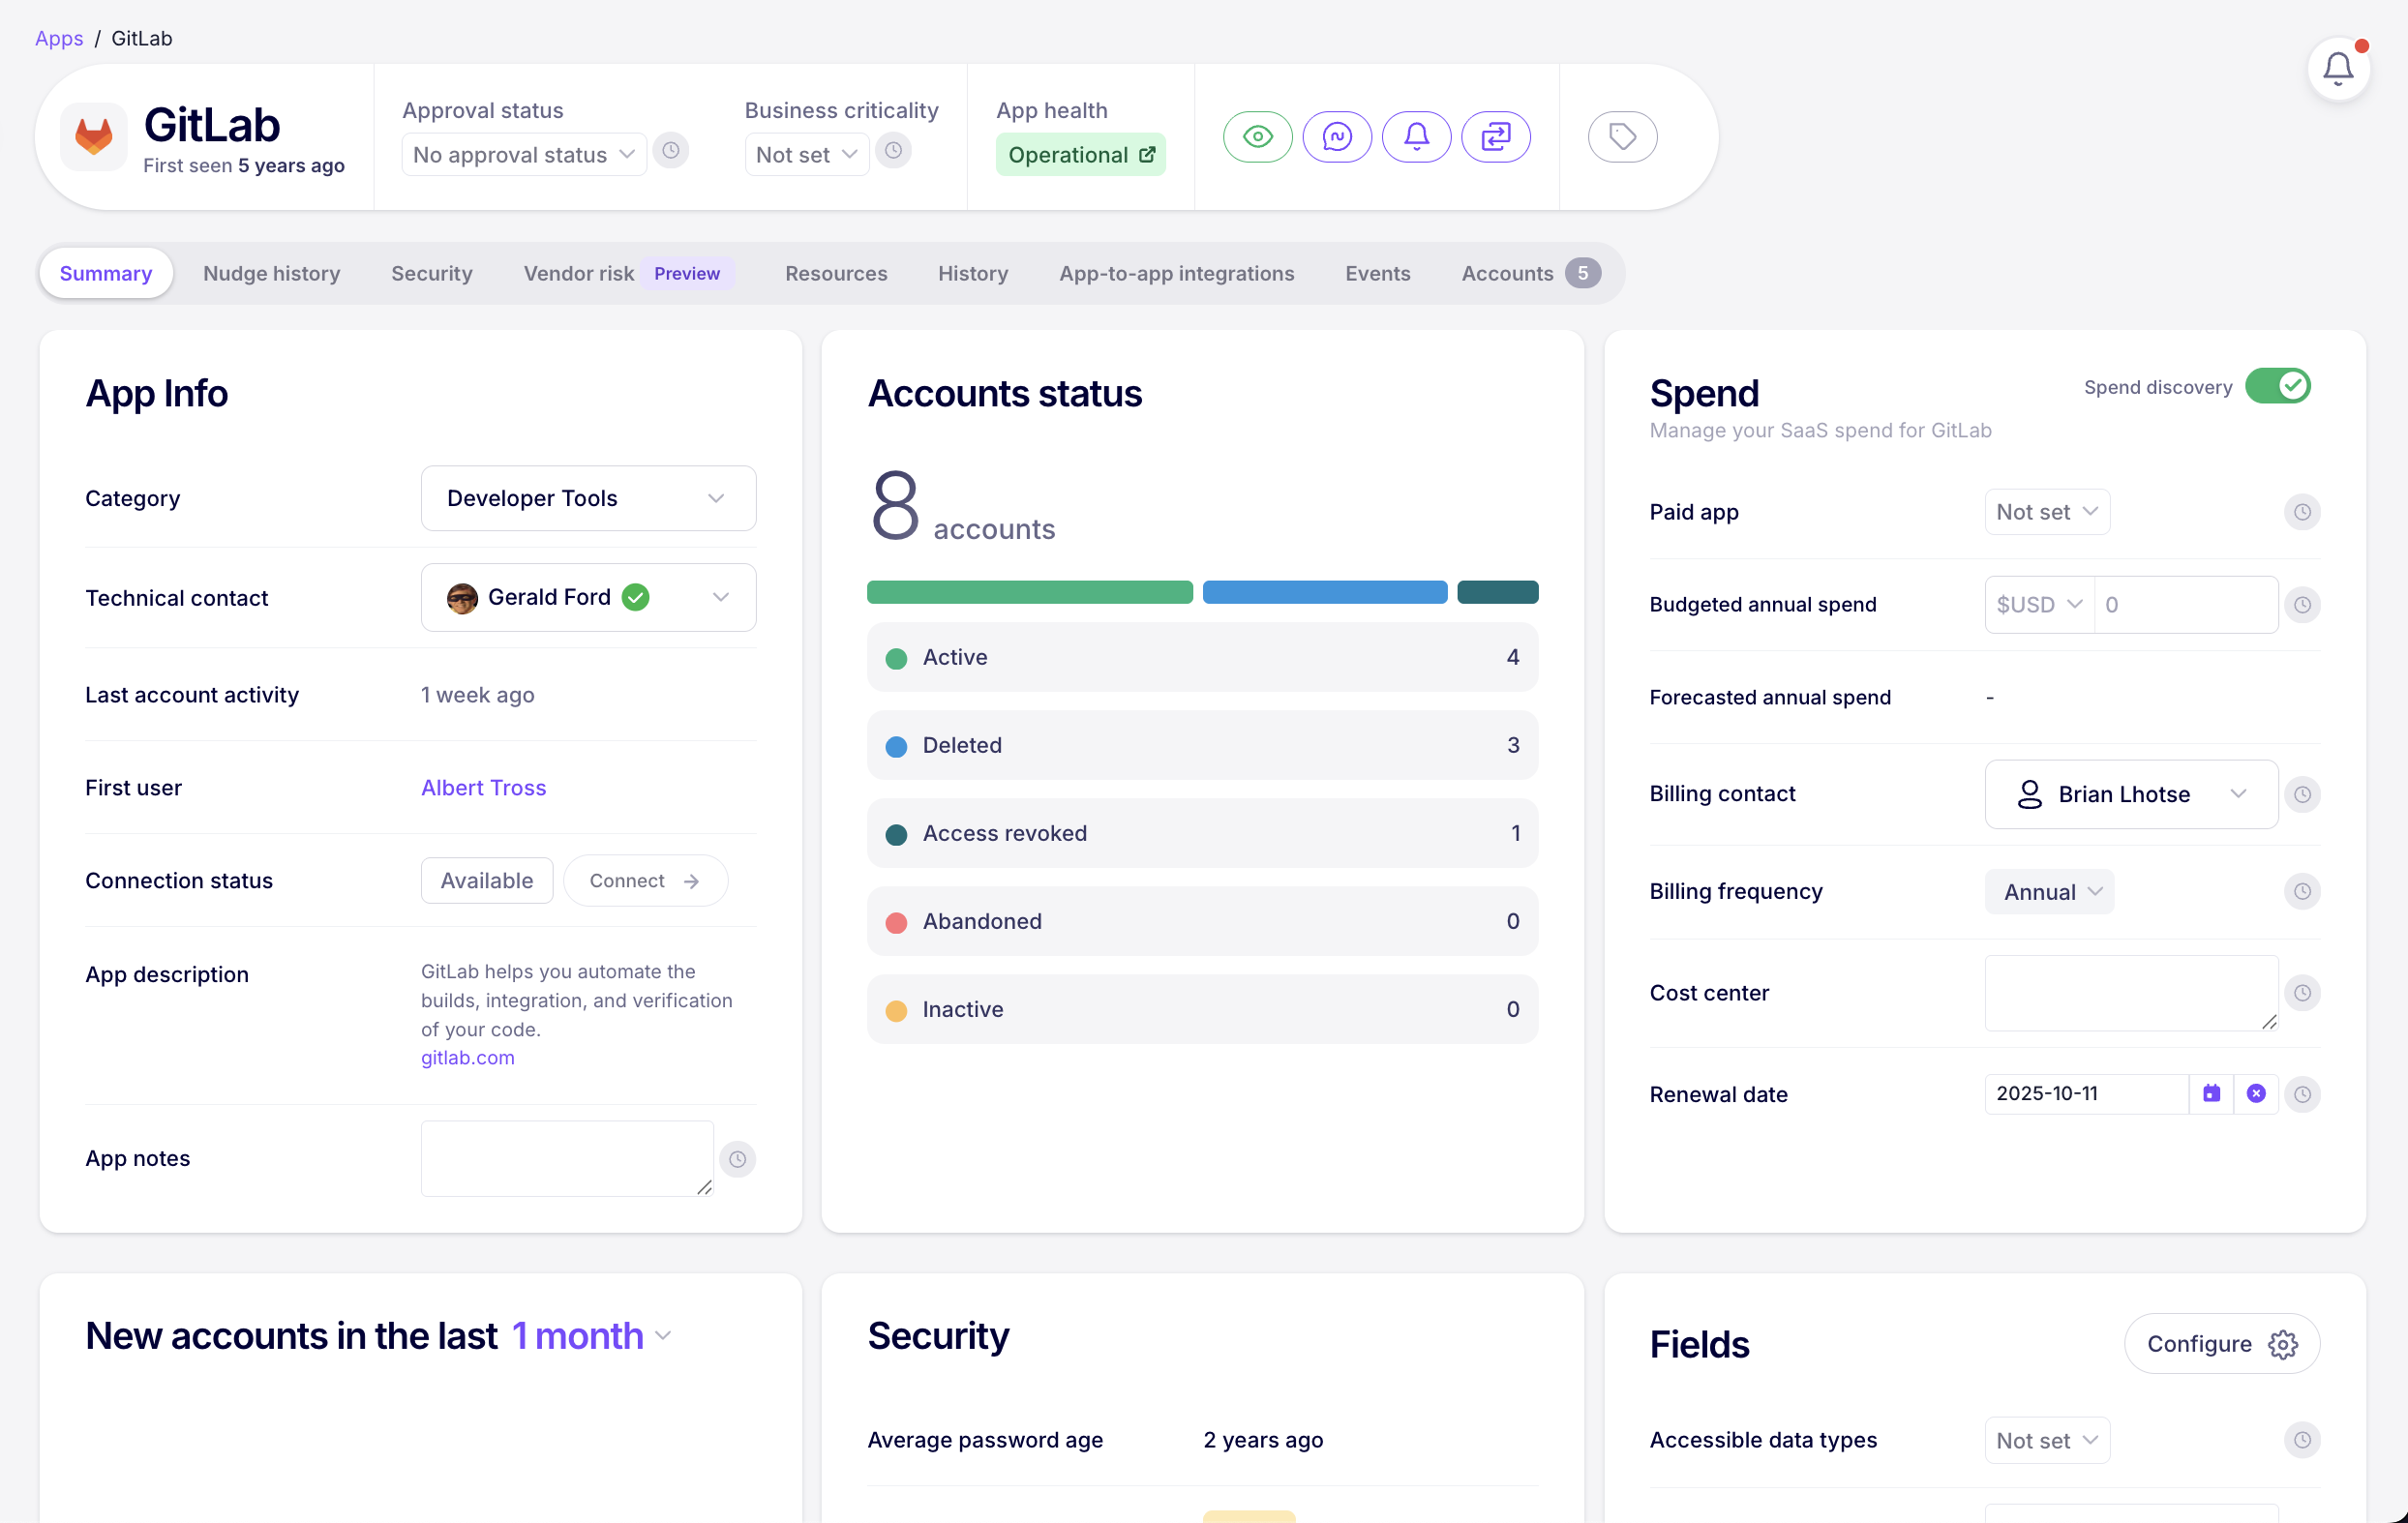This screenshot has width=2408, height=1523.
Task: Click the external link icon on Operational
Action: 1147,154
